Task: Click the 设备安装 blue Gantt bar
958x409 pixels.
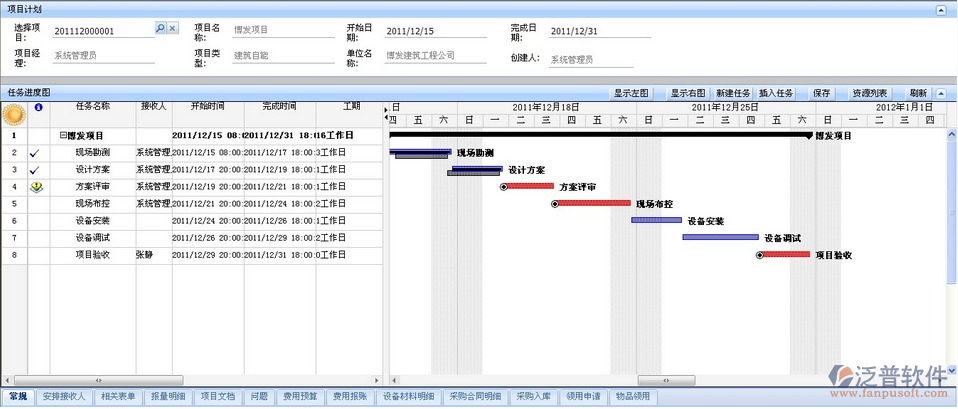Action: point(656,220)
